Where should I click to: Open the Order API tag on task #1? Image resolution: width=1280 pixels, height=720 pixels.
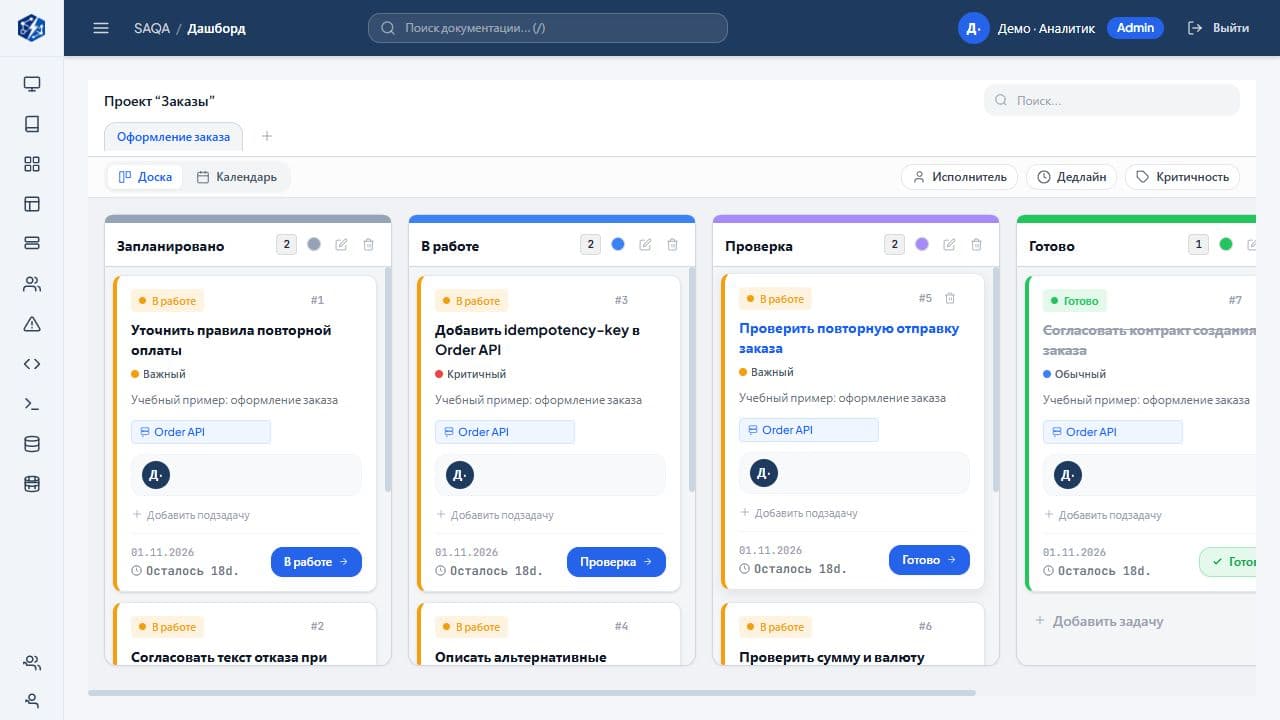201,432
